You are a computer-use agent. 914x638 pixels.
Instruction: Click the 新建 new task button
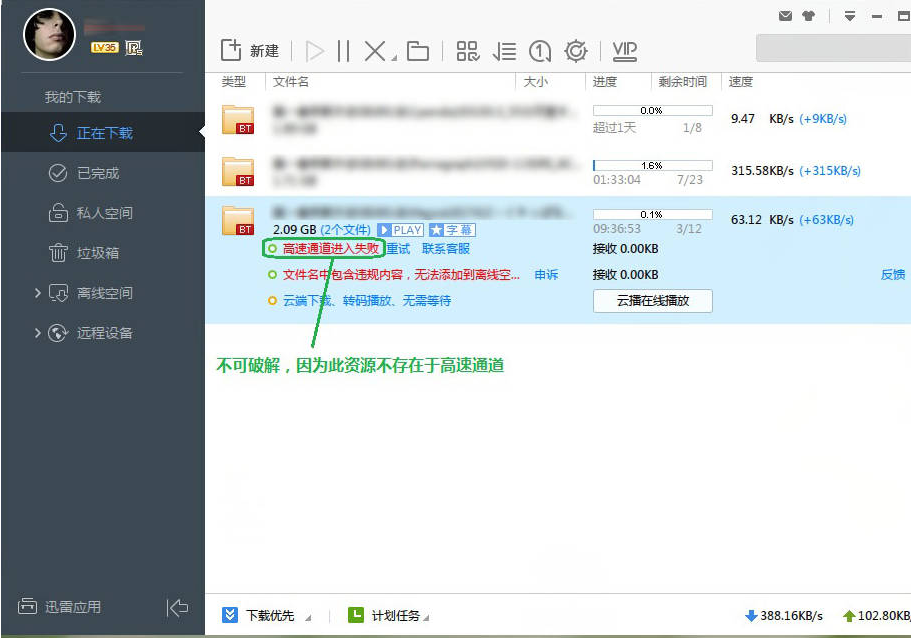click(x=249, y=51)
